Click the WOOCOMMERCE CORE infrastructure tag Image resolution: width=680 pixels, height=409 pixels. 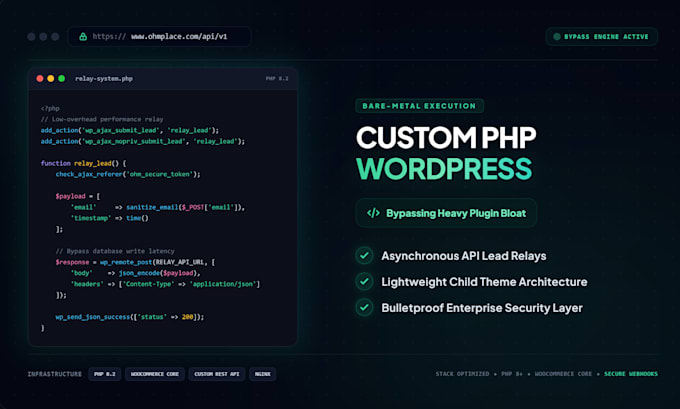click(155, 374)
